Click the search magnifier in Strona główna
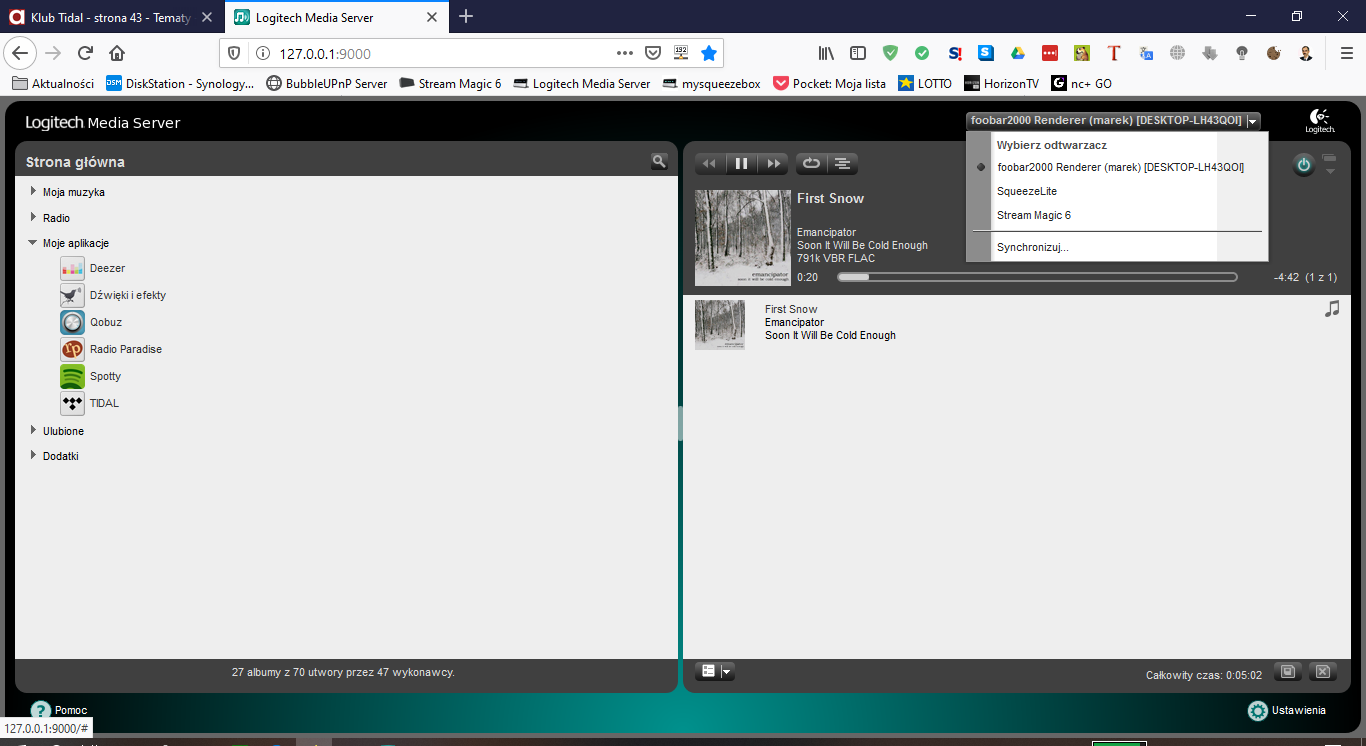The height and width of the screenshot is (746, 1366). point(659,161)
